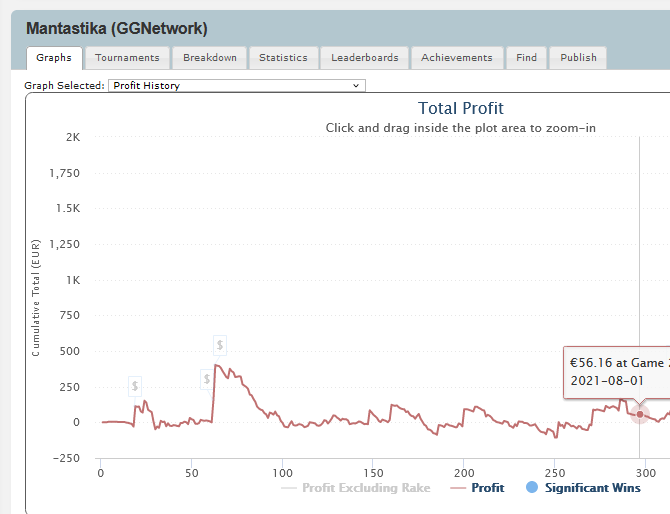This screenshot has width=670, height=514.
Task: Click the blue Significant Wins legend circle
Action: tap(532, 488)
